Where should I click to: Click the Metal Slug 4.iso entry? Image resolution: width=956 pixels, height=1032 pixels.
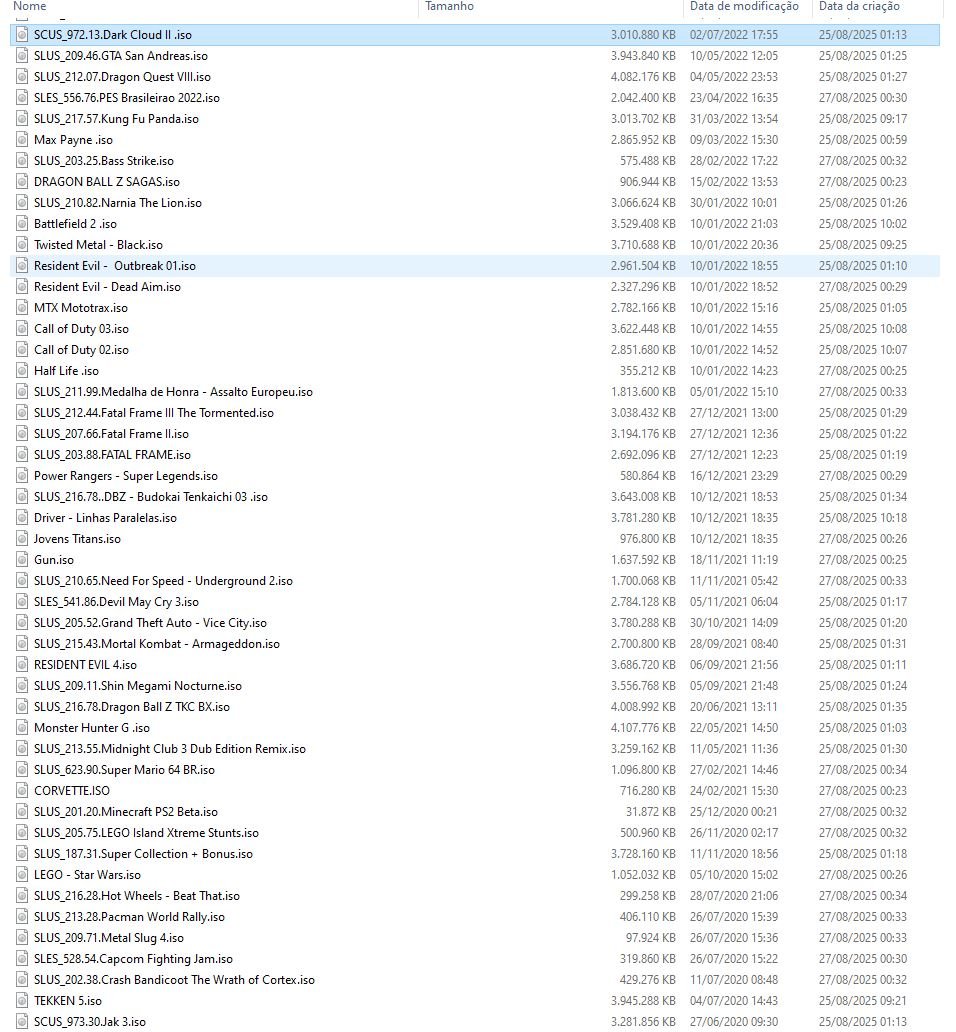point(108,938)
